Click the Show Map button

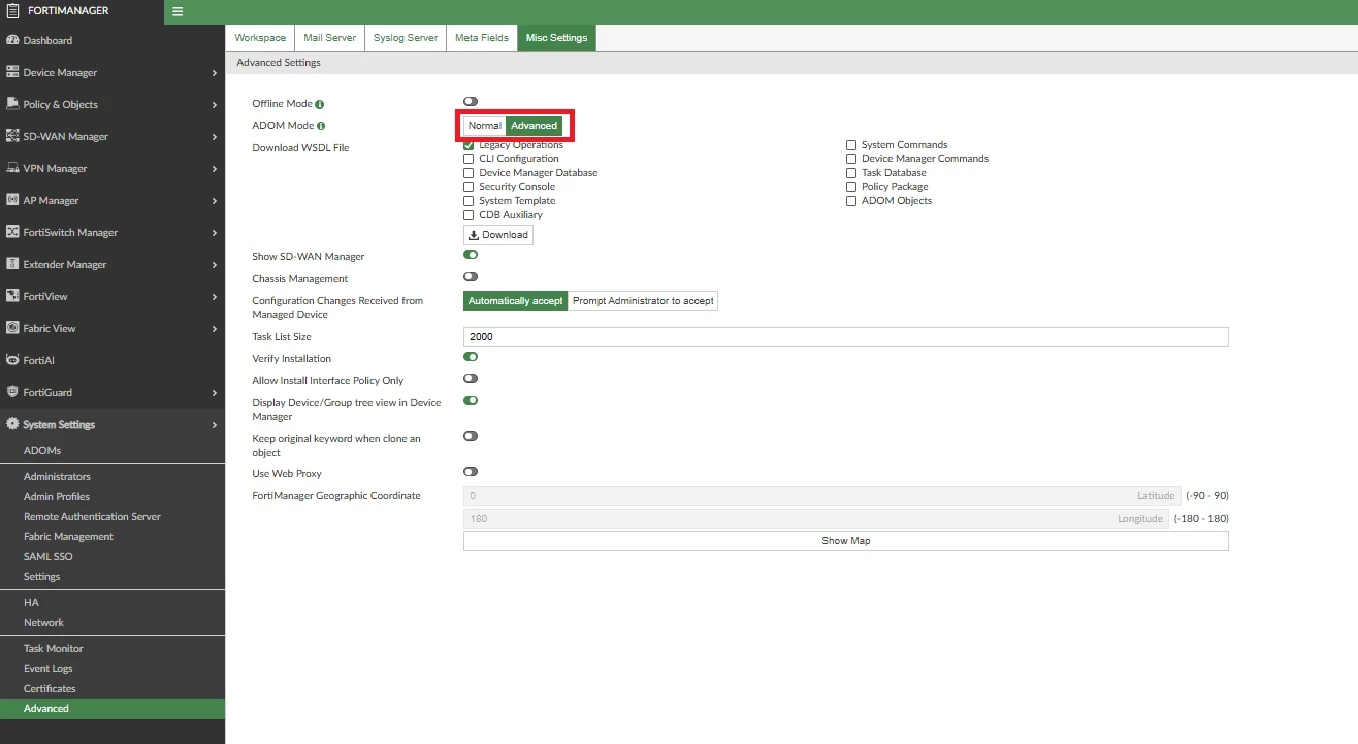point(845,541)
